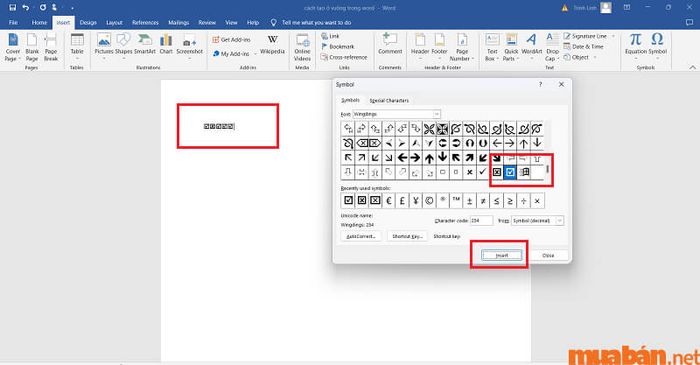
Task: Add a new Comment
Action: click(390, 45)
